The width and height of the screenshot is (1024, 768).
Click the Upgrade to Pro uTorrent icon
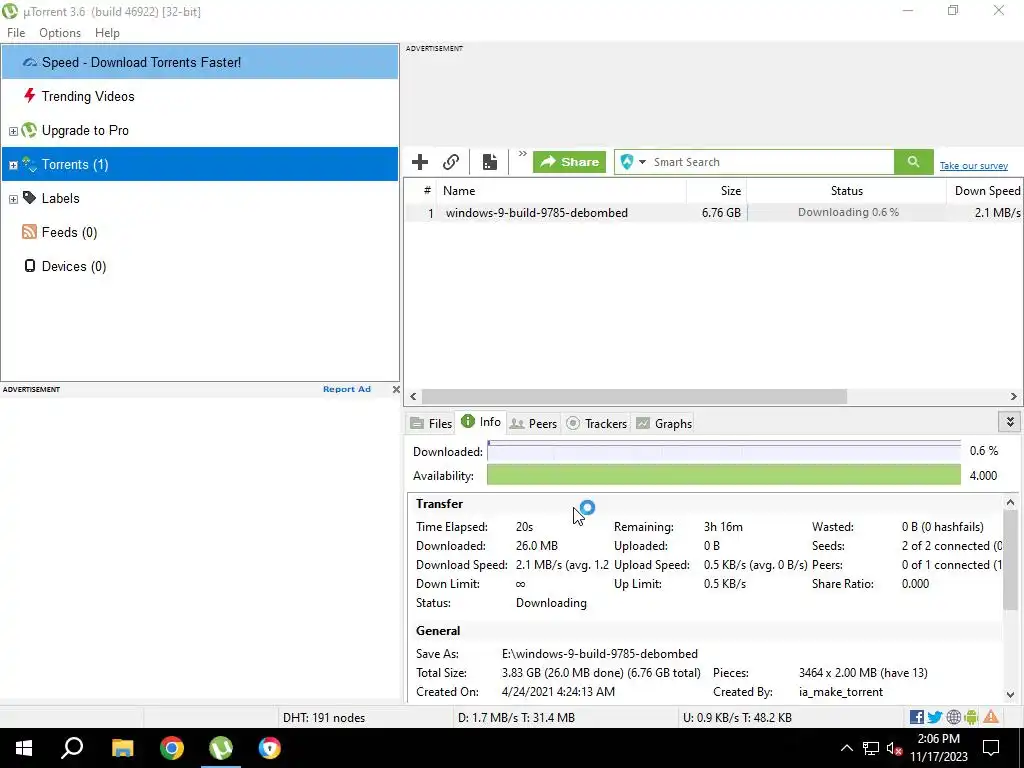point(29,130)
